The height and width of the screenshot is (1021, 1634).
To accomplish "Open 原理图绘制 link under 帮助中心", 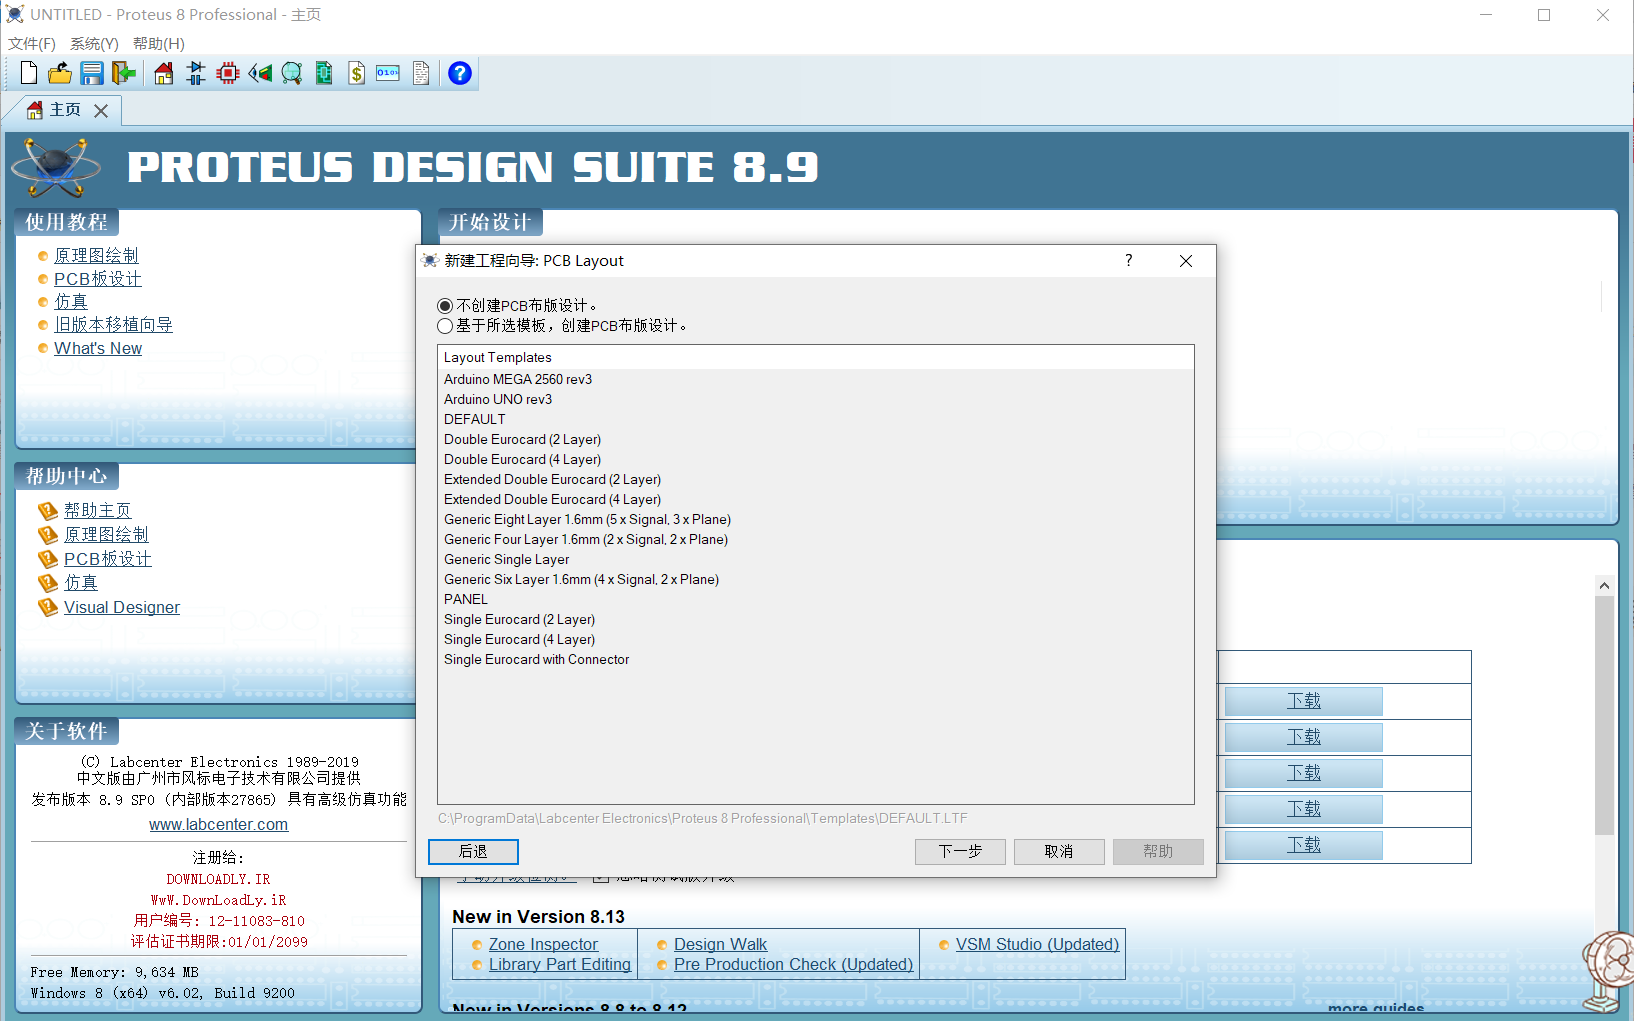I will [106, 534].
